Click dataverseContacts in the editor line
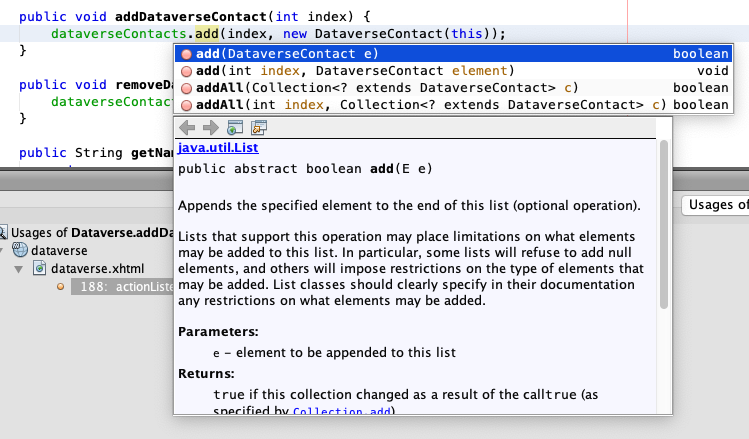Screen dimensions: 749x439 click(118, 34)
